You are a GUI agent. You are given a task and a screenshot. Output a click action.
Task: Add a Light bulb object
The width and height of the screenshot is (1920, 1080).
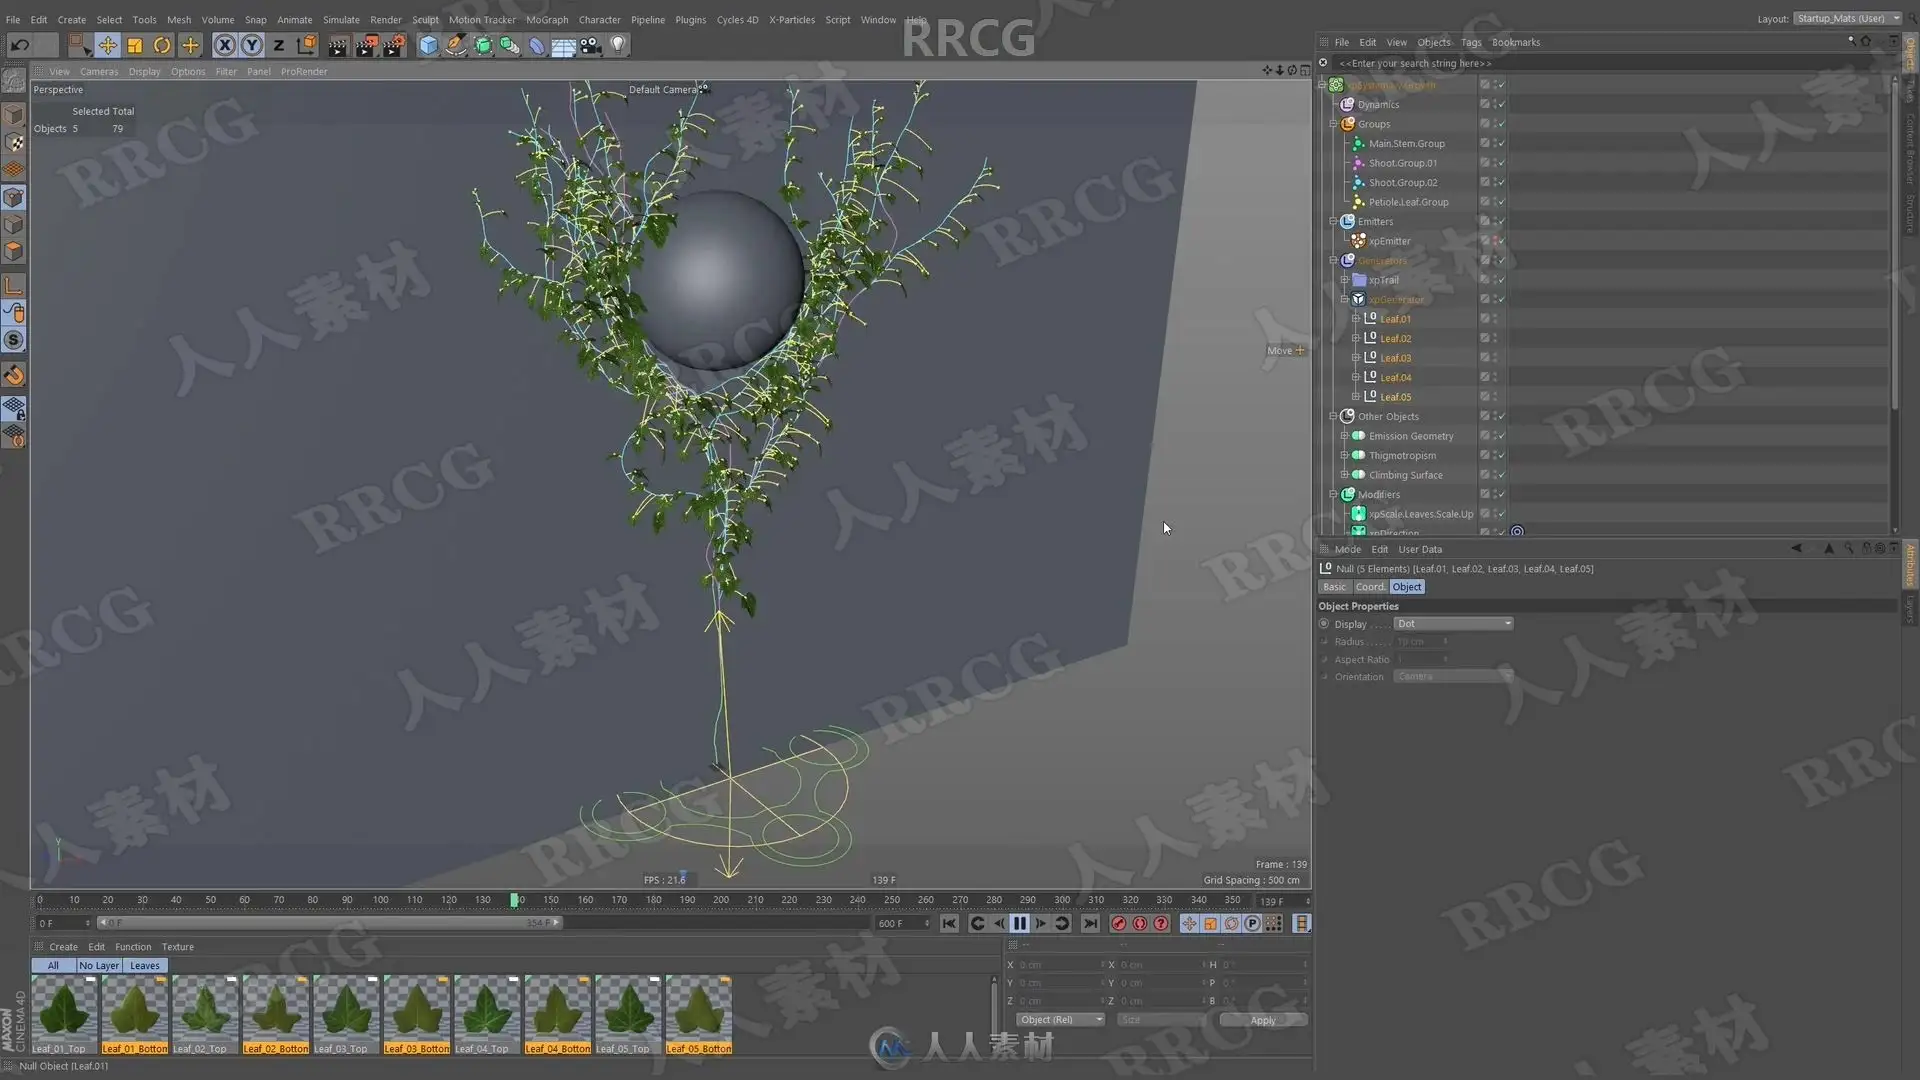pyautogui.click(x=618, y=45)
